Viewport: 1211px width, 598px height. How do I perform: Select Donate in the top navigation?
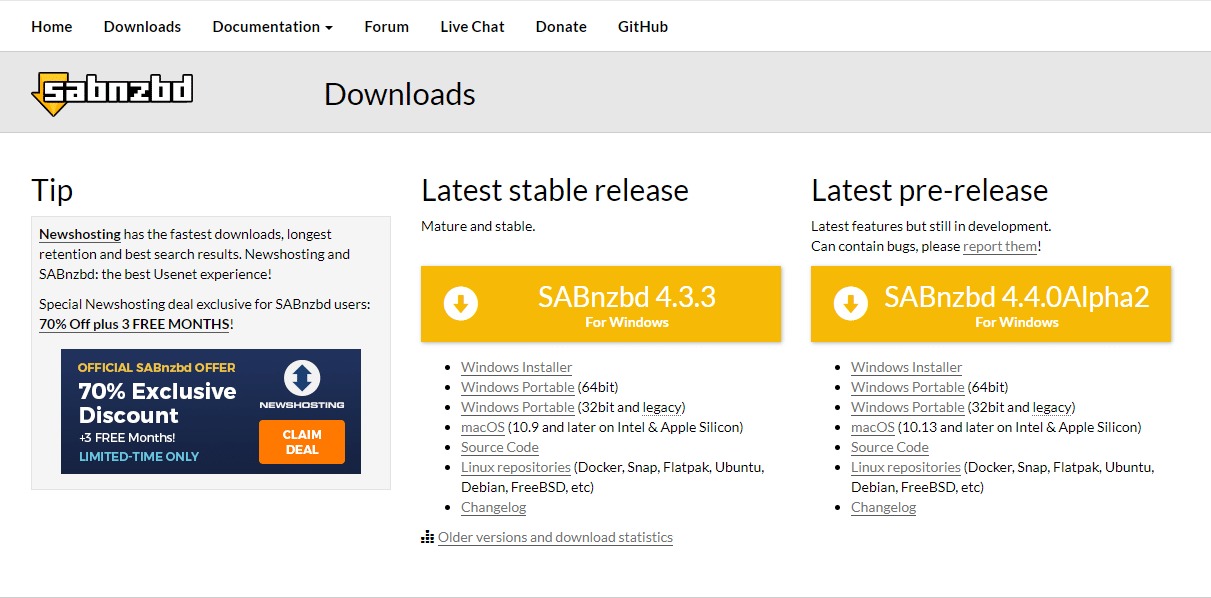coord(561,26)
